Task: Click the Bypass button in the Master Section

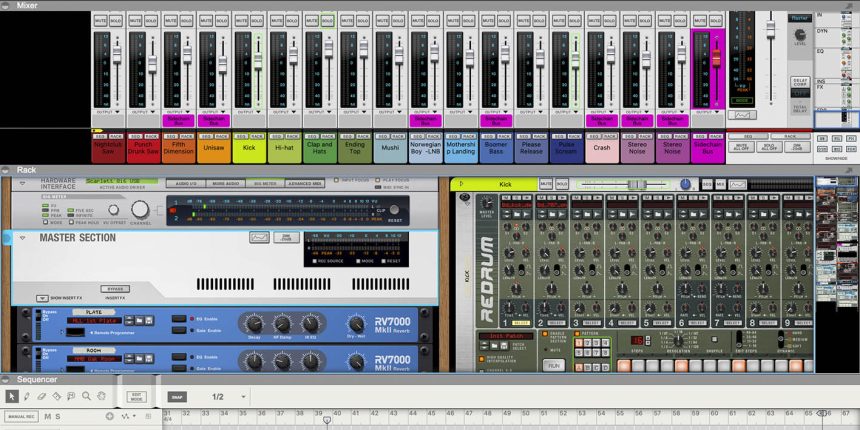Action: click(115, 289)
